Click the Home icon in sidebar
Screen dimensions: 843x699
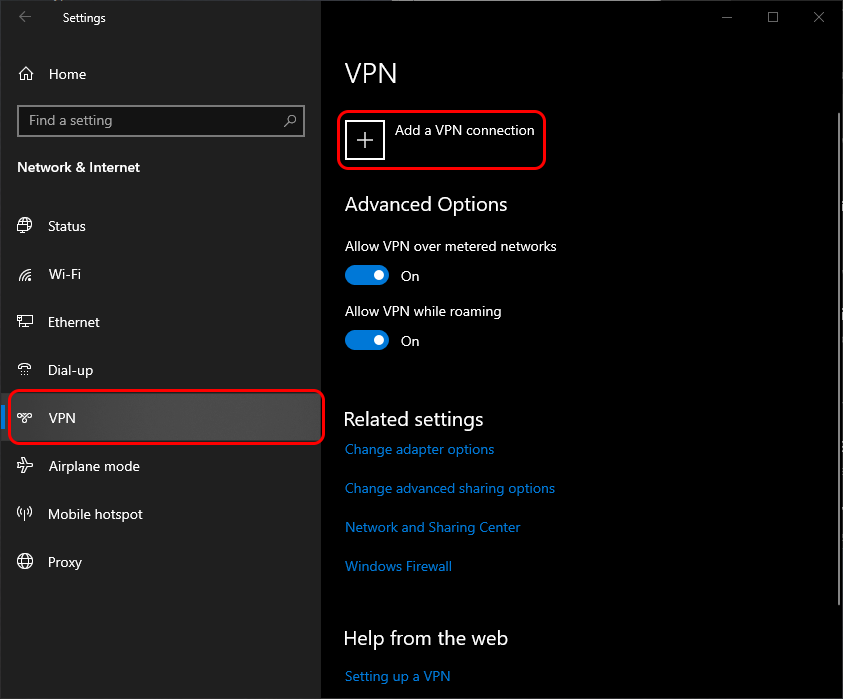(26, 74)
